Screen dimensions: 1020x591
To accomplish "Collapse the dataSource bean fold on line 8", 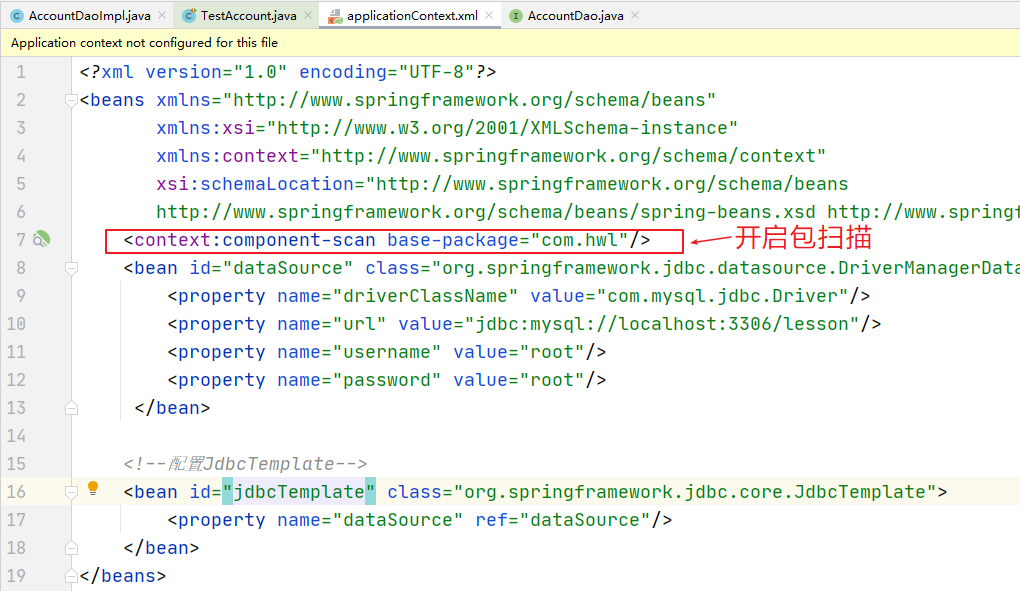I will click(x=71, y=268).
